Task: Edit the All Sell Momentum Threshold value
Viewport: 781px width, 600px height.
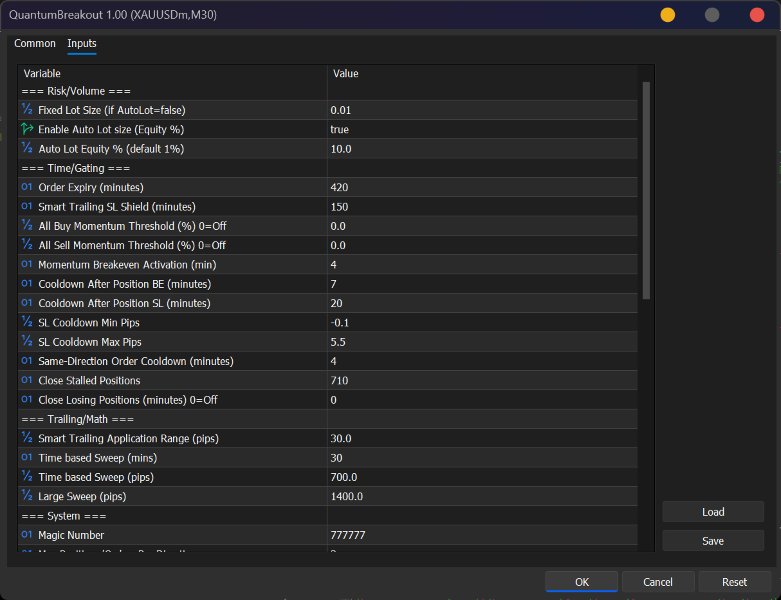Action: click(482, 245)
